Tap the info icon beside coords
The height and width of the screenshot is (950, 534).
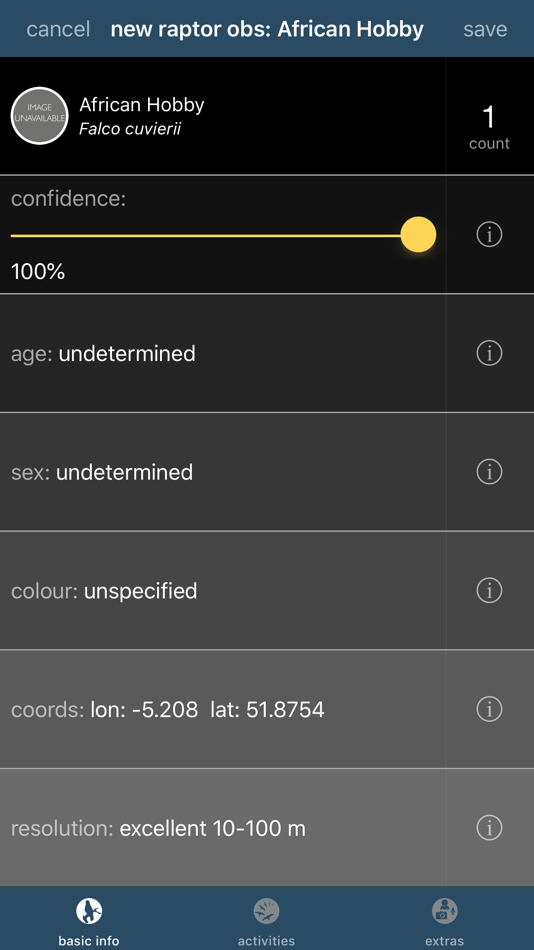[489, 709]
